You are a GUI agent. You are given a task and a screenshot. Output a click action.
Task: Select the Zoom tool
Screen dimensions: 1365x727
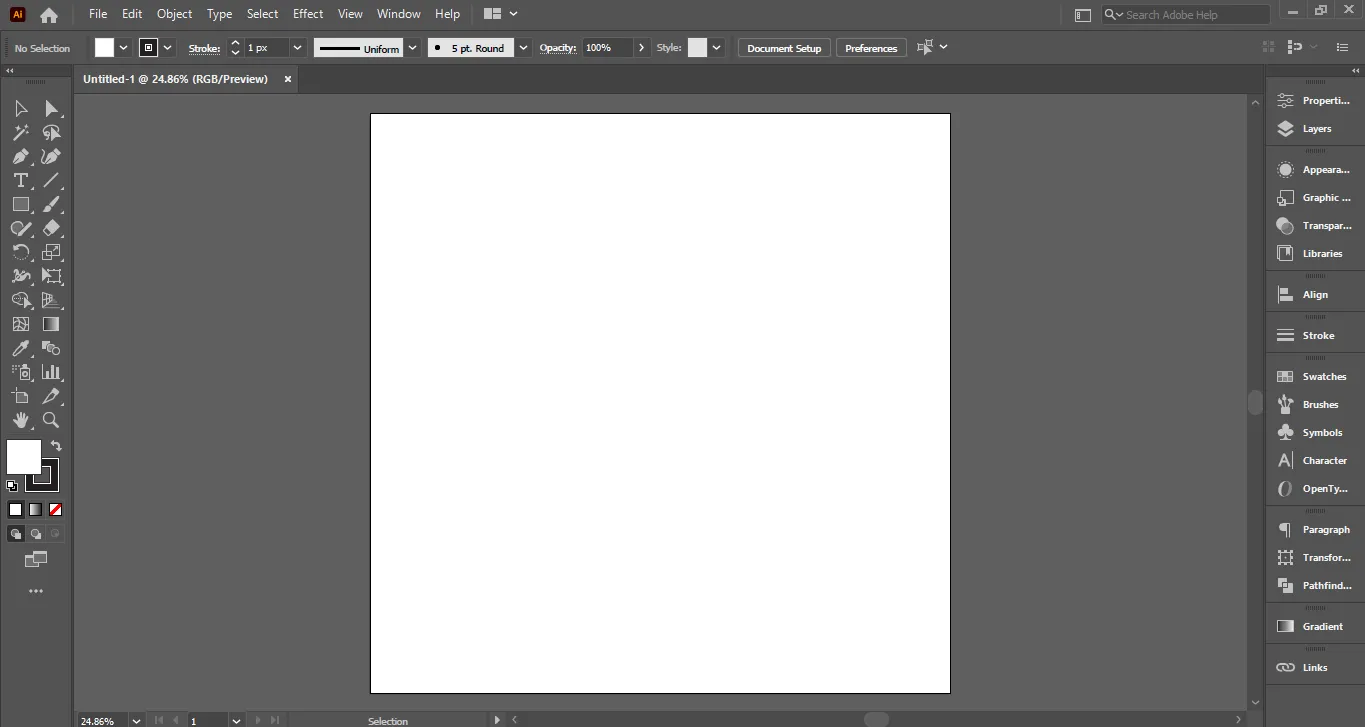click(x=51, y=420)
